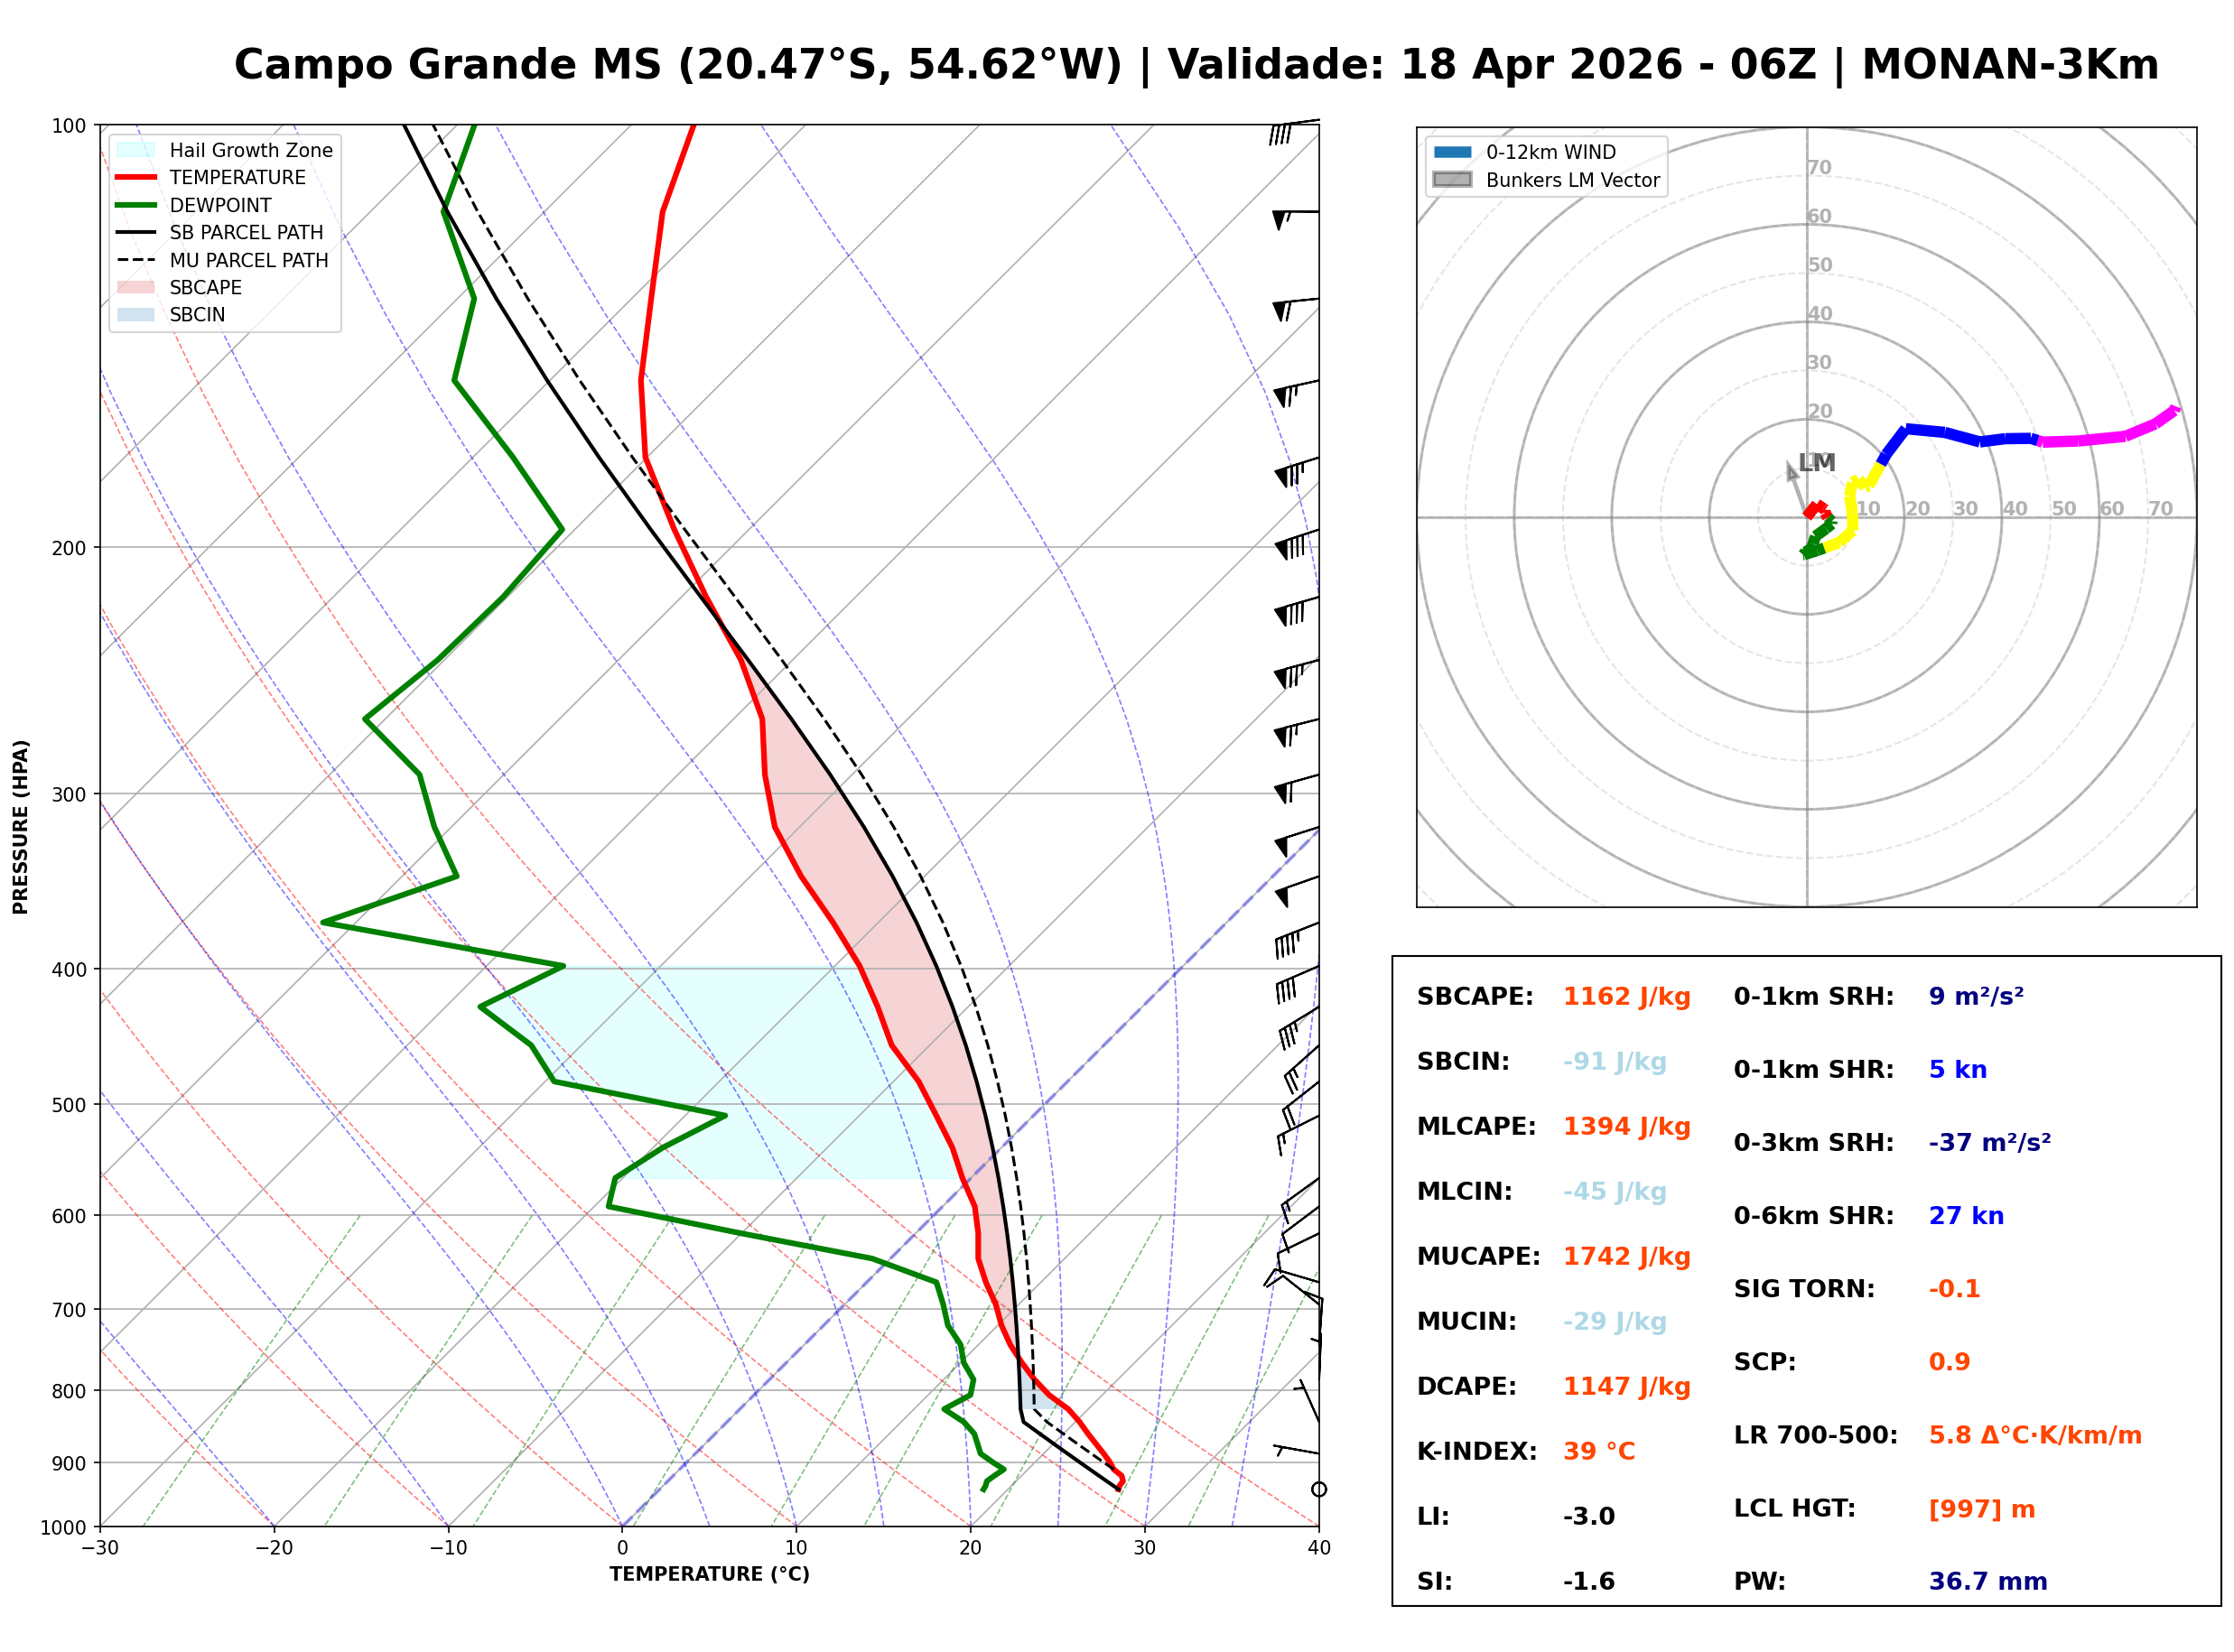Click the SB PARCEL PATH legend entry
This screenshot has width=2234, height=1652.
tap(135, 232)
